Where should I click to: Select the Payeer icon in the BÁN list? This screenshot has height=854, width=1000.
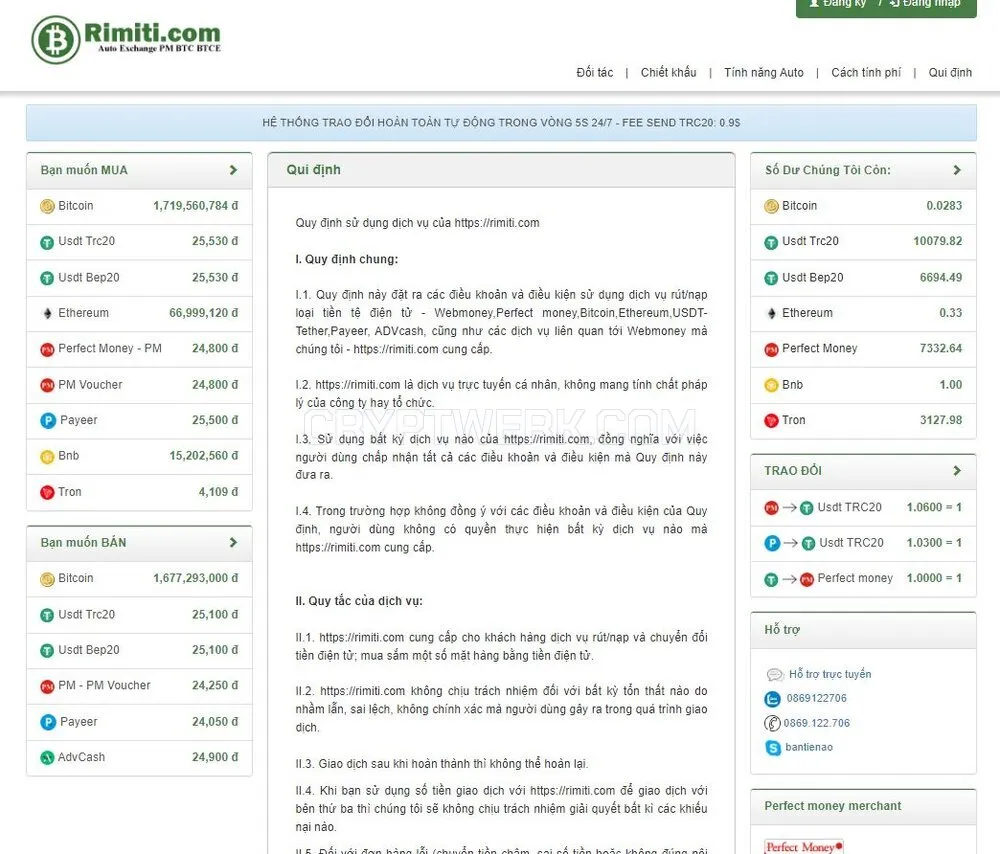pyautogui.click(x=48, y=722)
